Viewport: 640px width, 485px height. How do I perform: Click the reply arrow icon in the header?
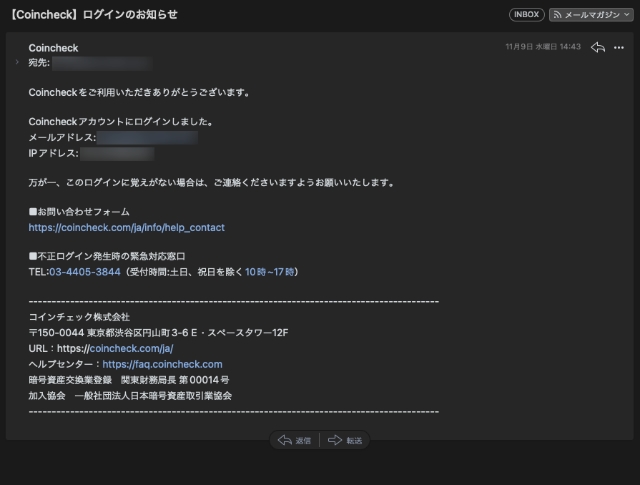[x=598, y=47]
